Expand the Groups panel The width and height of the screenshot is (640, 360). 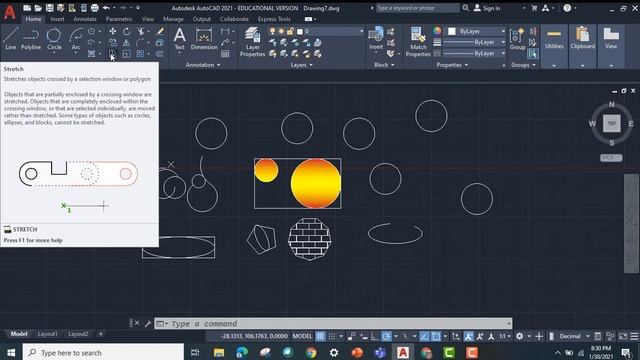pos(523,65)
